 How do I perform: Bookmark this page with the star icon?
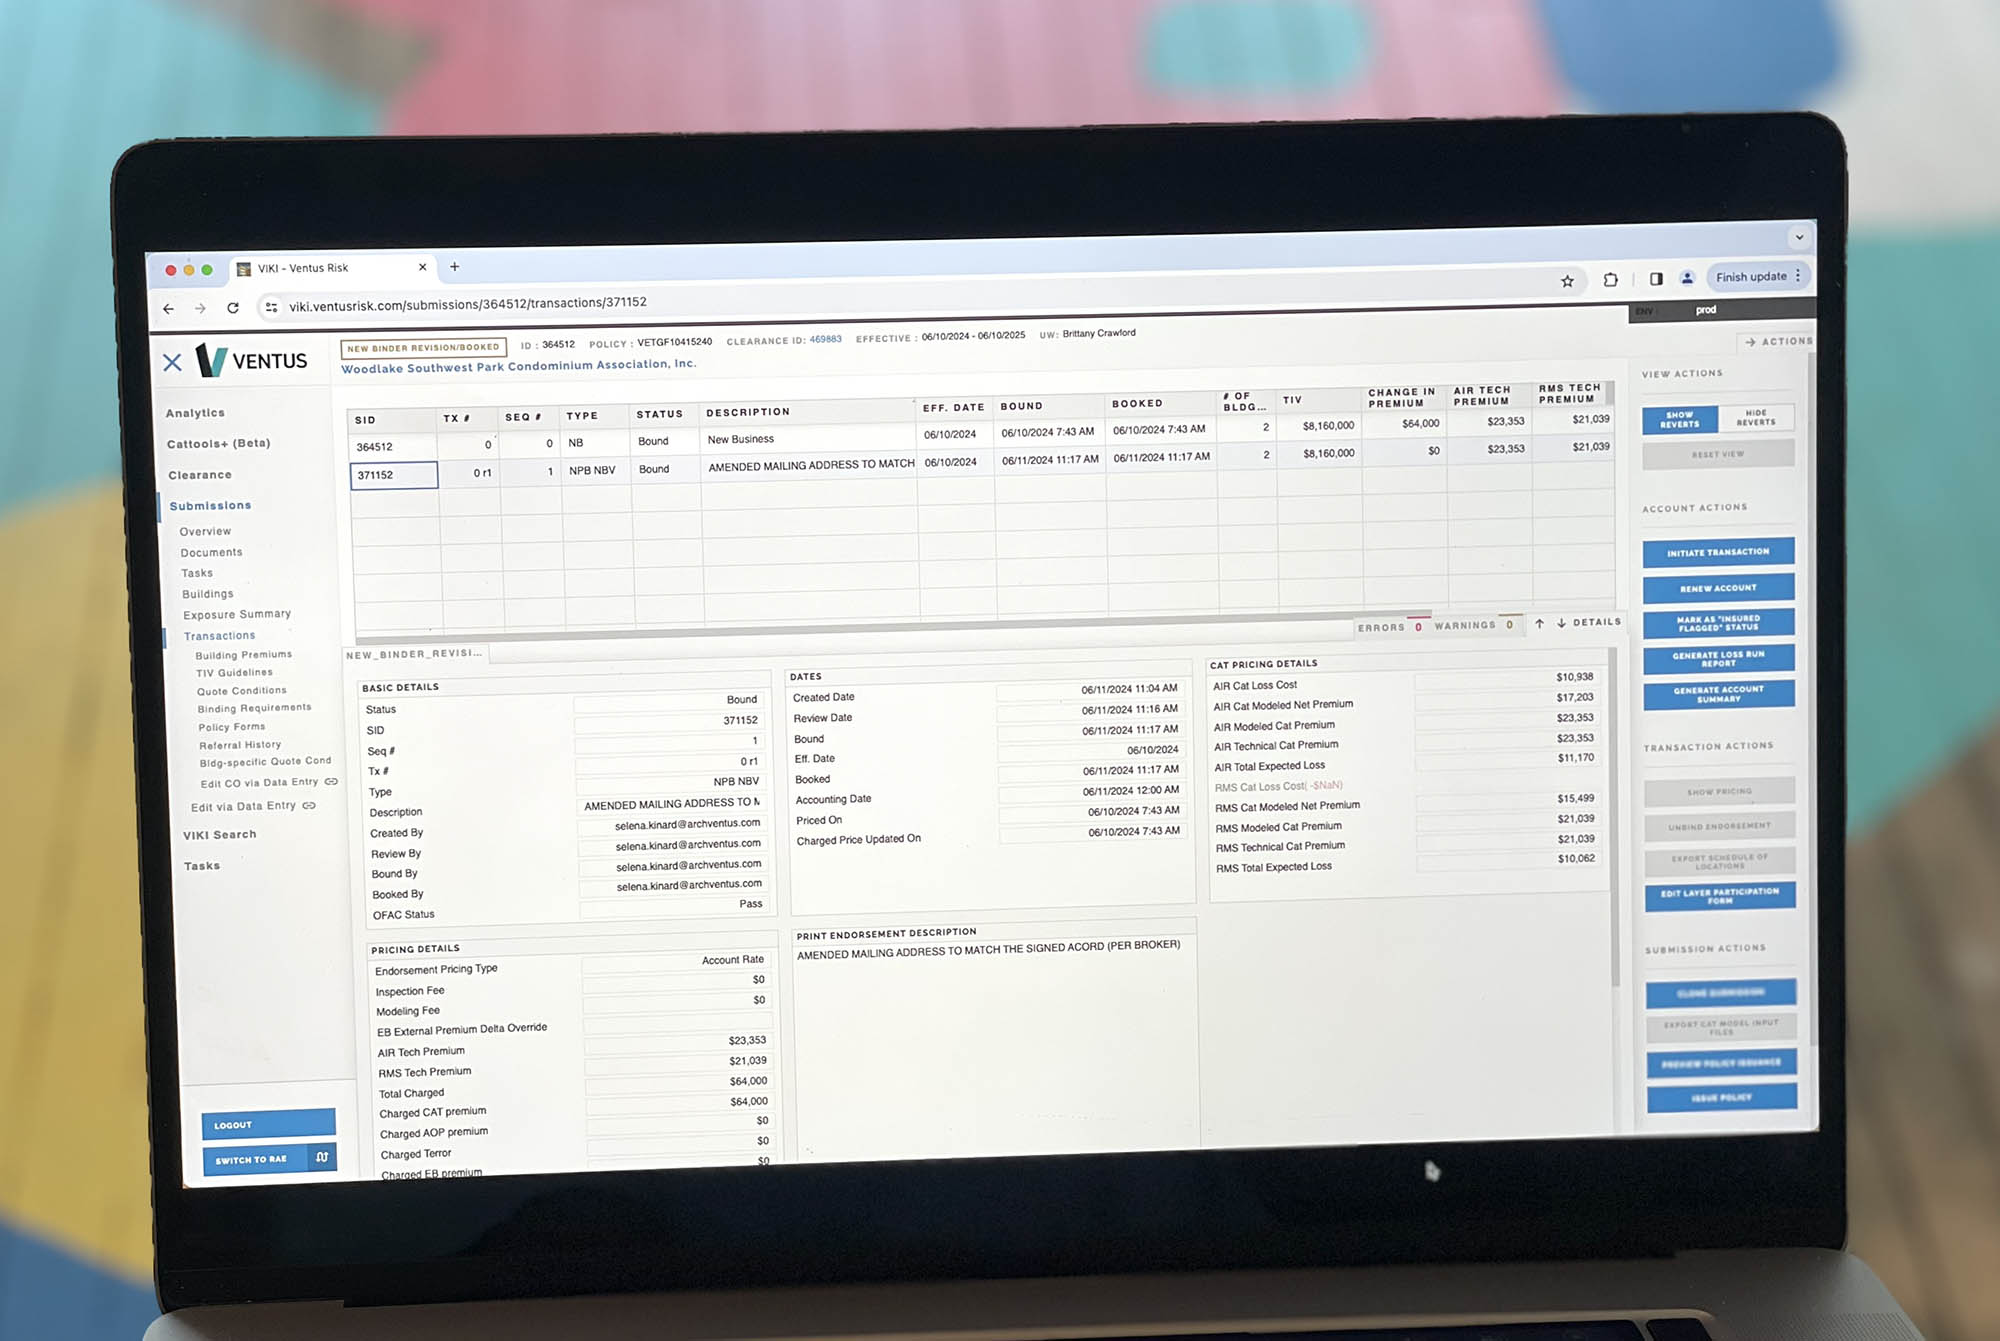(x=1567, y=281)
